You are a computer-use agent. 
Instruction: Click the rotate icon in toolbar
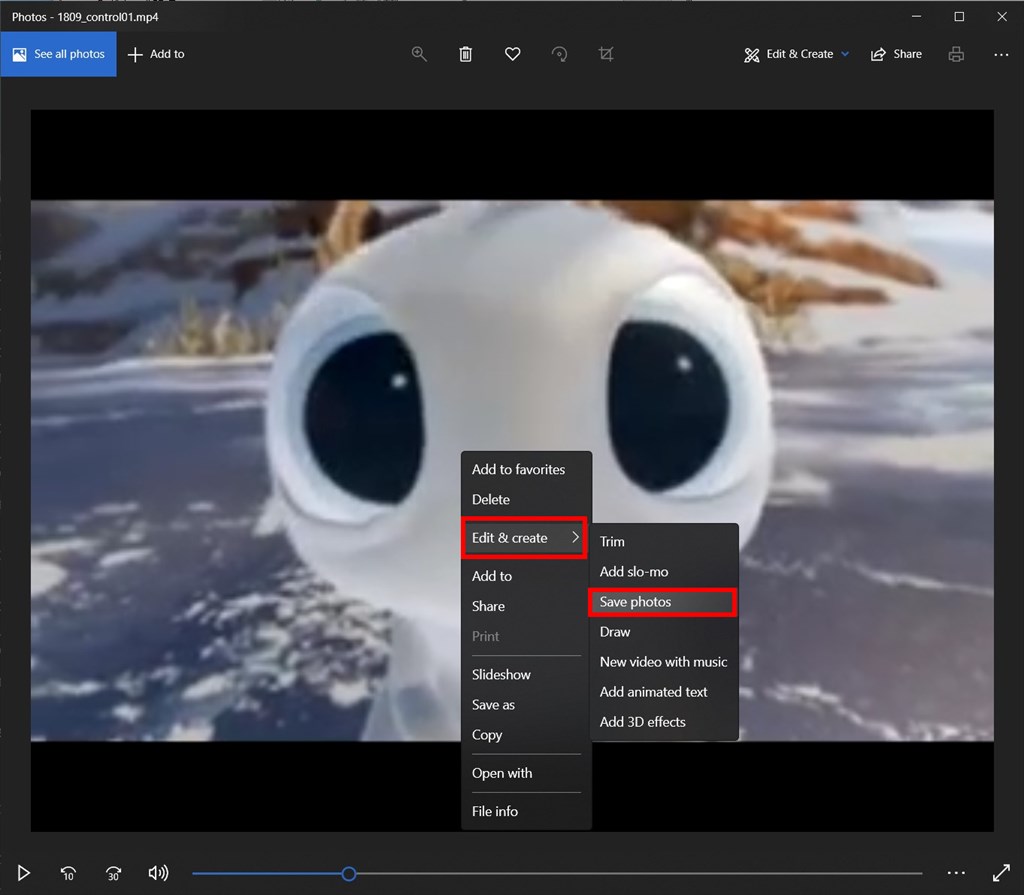point(559,54)
